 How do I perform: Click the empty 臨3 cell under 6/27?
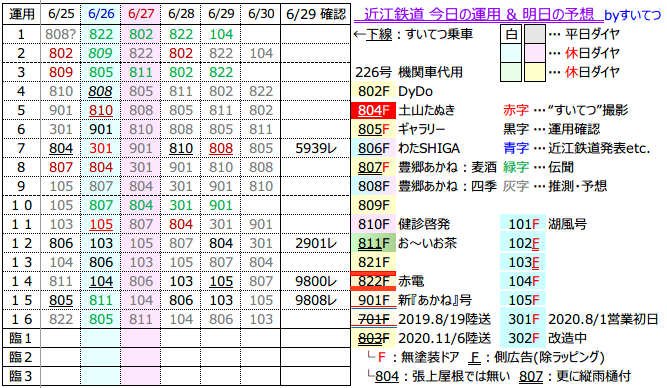141,376
